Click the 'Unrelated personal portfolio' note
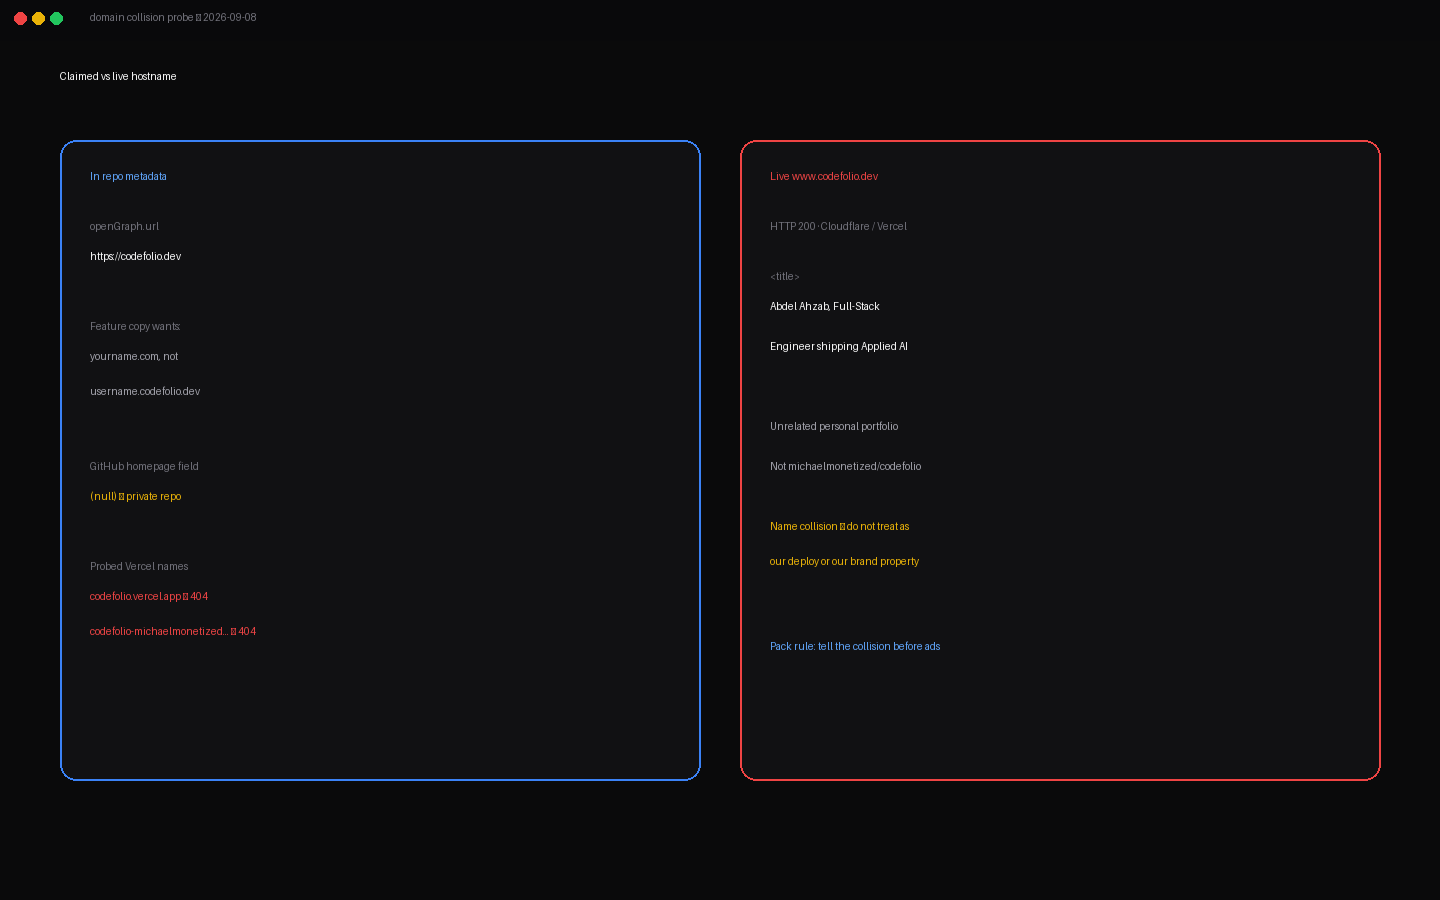The width and height of the screenshot is (1440, 900). [834, 426]
